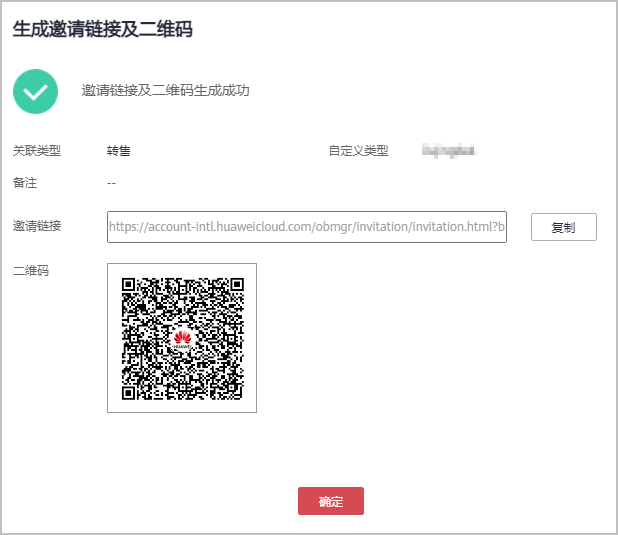The height and width of the screenshot is (535, 618).
Task: Click the green success checkmark icon
Action: click(x=35, y=91)
